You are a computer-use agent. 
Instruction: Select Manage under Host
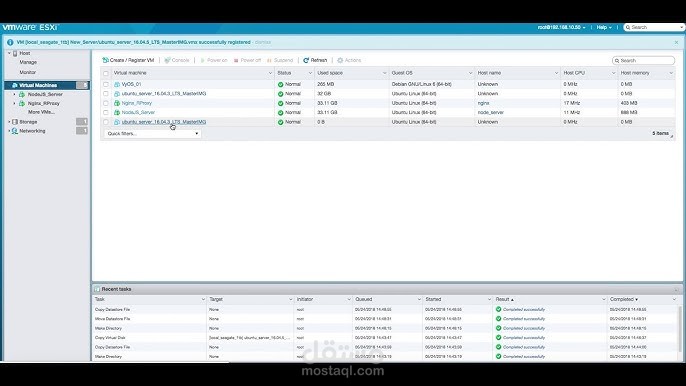(28, 63)
